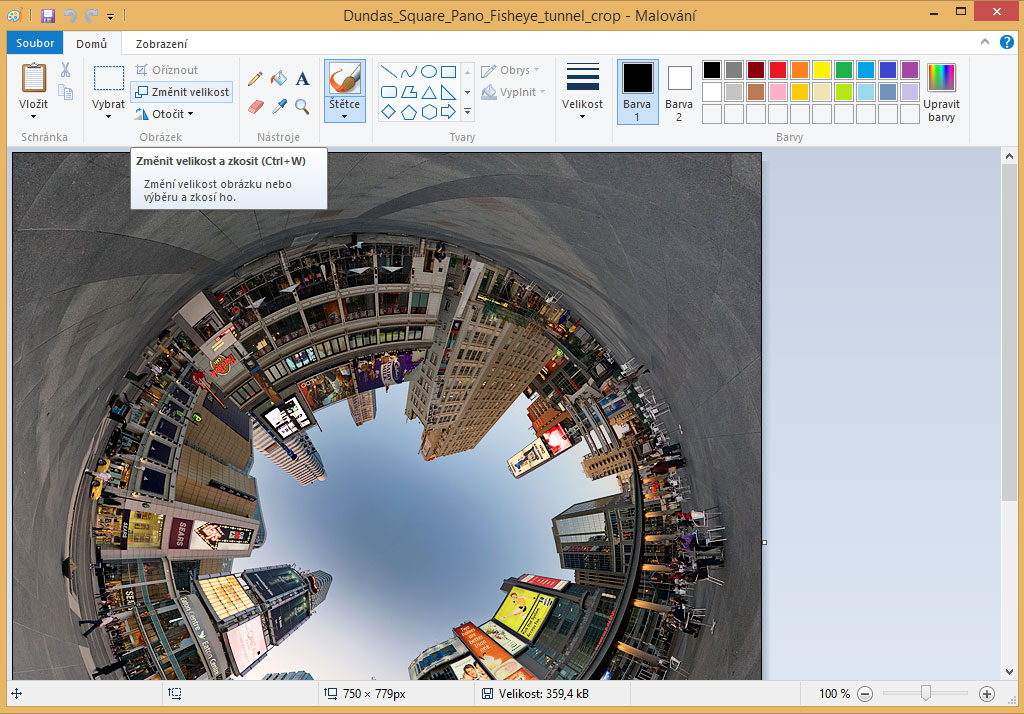Select the oval shape in Tvary gallery
Screen dimensions: 1024x714
coord(428,71)
